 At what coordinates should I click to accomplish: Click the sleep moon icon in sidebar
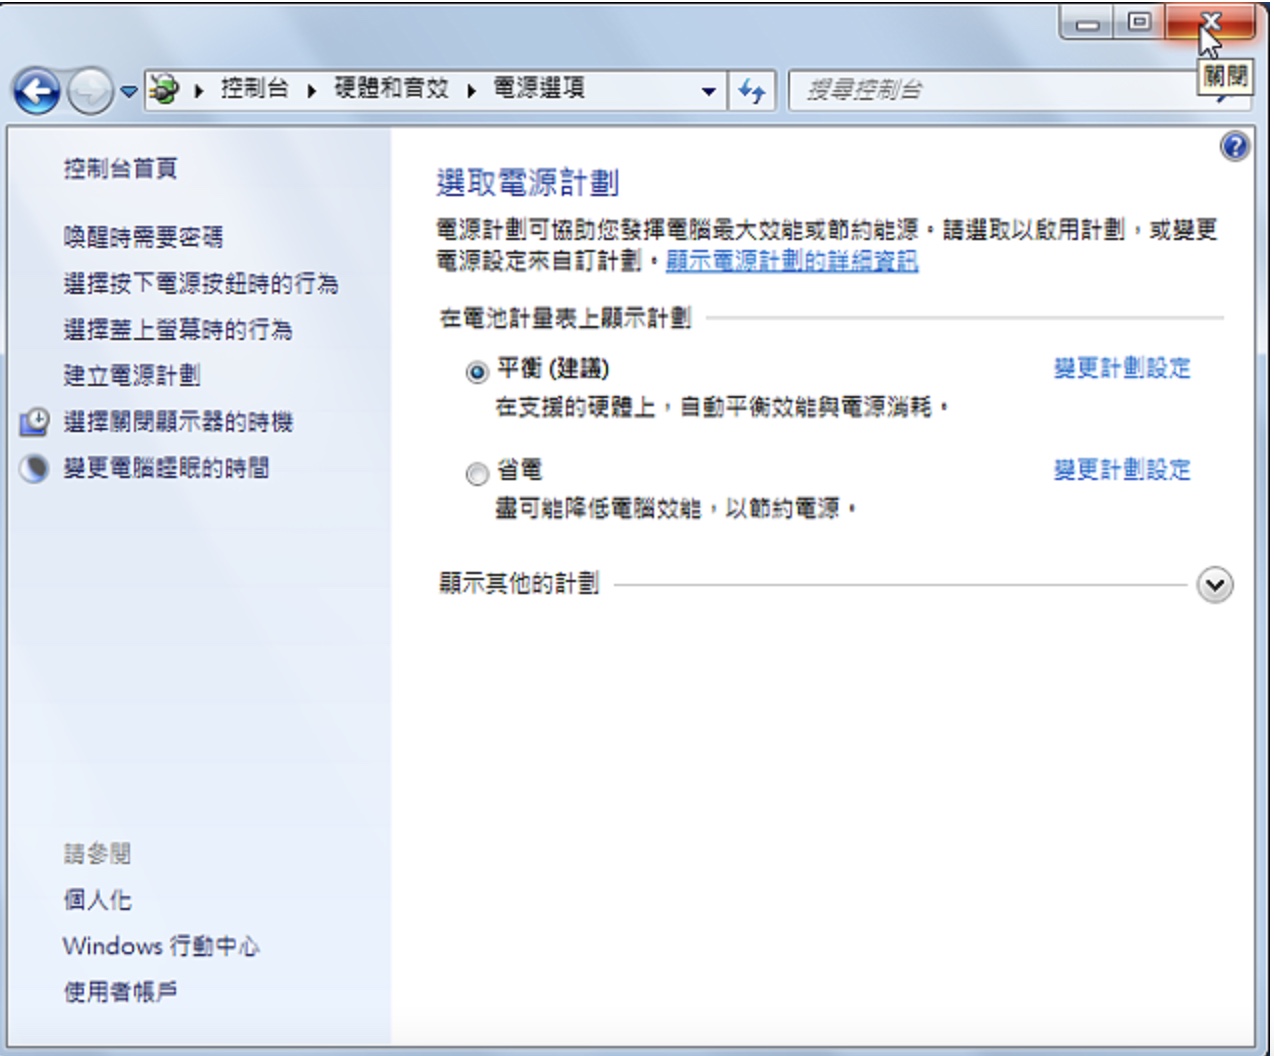point(34,468)
